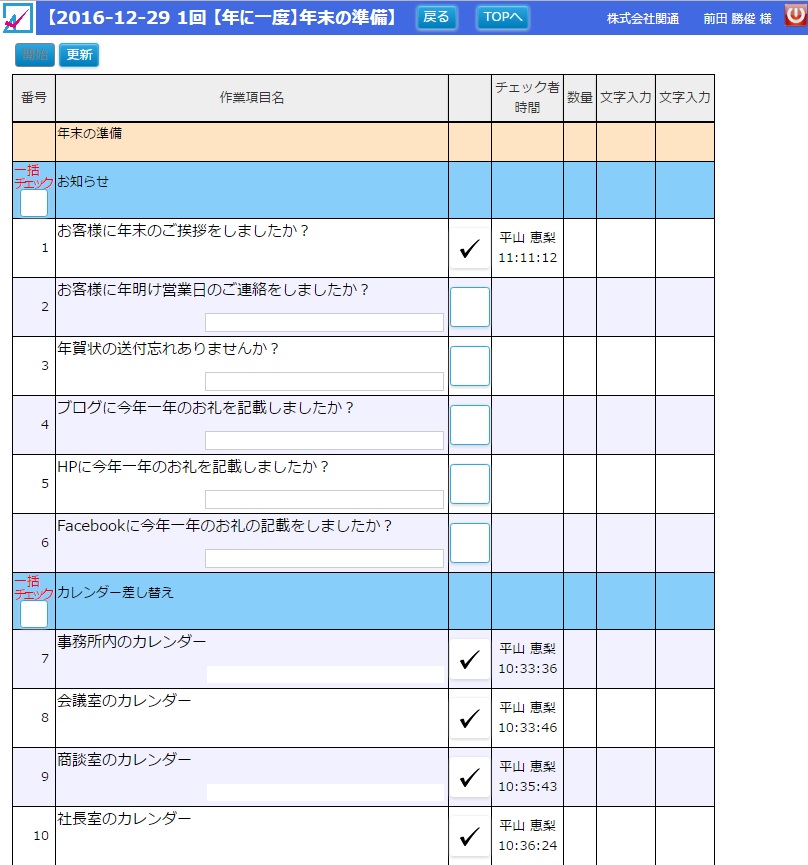Click the 作業項目名 column header

252,98
